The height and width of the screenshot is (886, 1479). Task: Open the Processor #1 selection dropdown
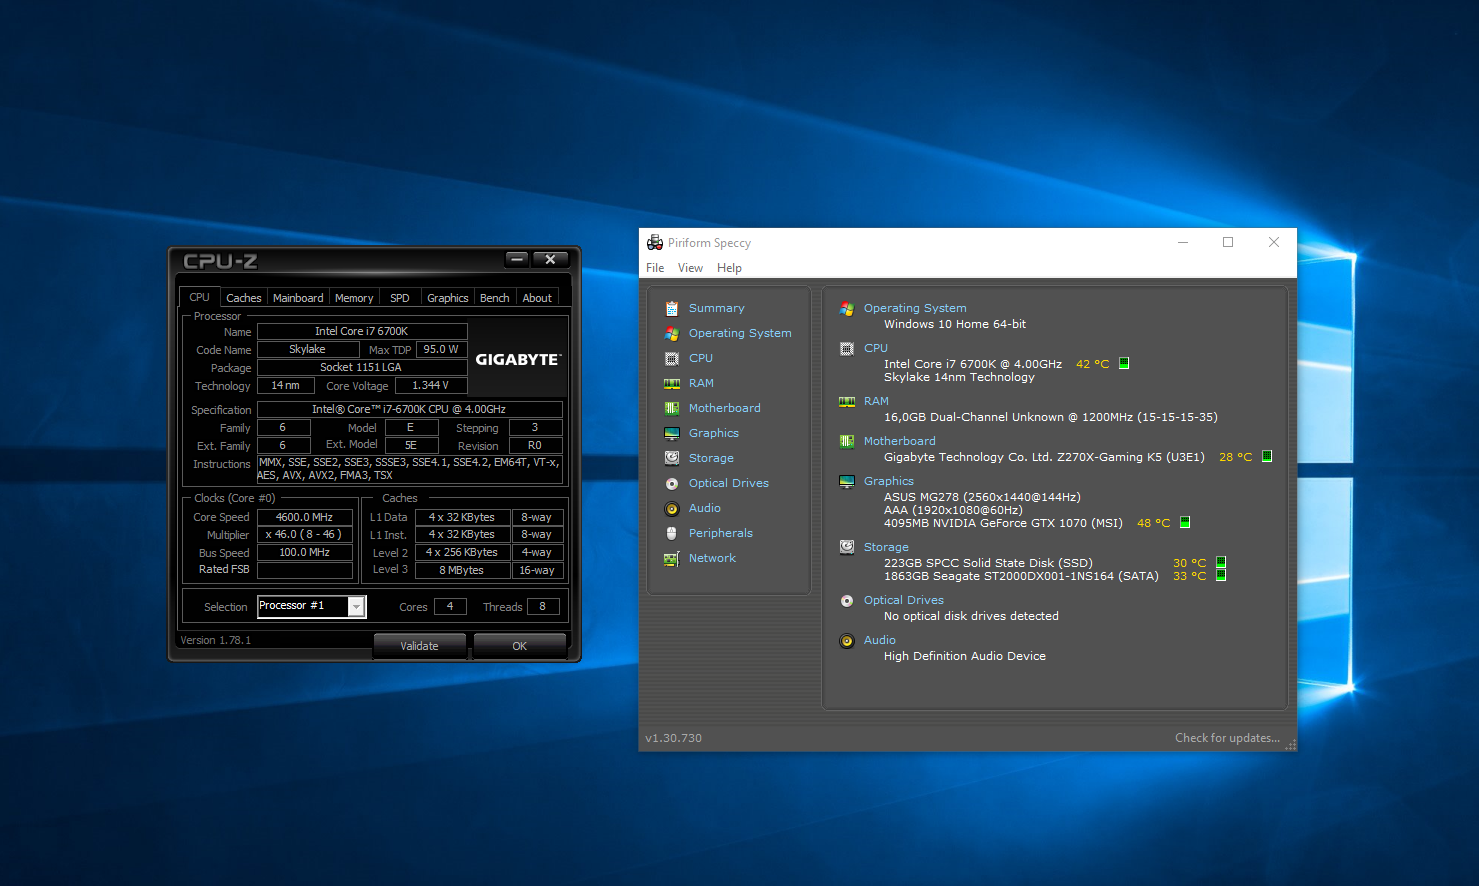[x=356, y=607]
